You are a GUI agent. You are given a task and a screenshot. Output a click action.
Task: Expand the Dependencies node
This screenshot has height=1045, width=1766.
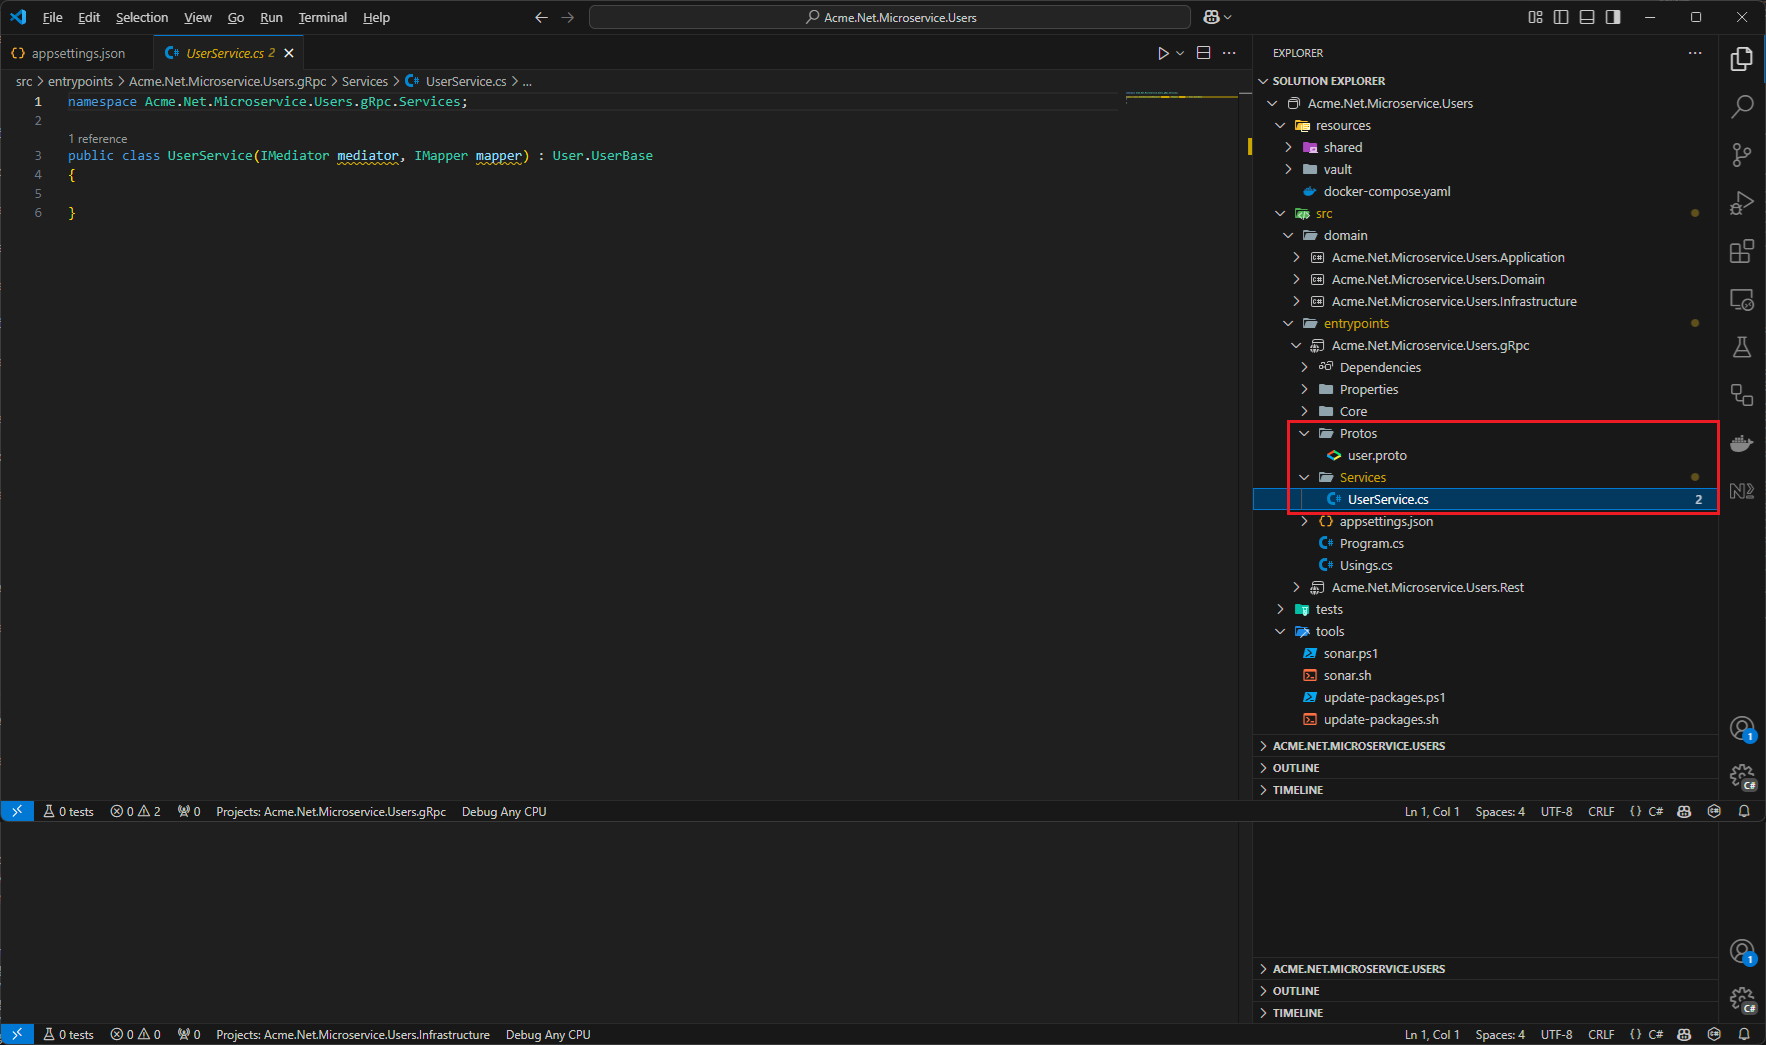pyautogui.click(x=1304, y=367)
